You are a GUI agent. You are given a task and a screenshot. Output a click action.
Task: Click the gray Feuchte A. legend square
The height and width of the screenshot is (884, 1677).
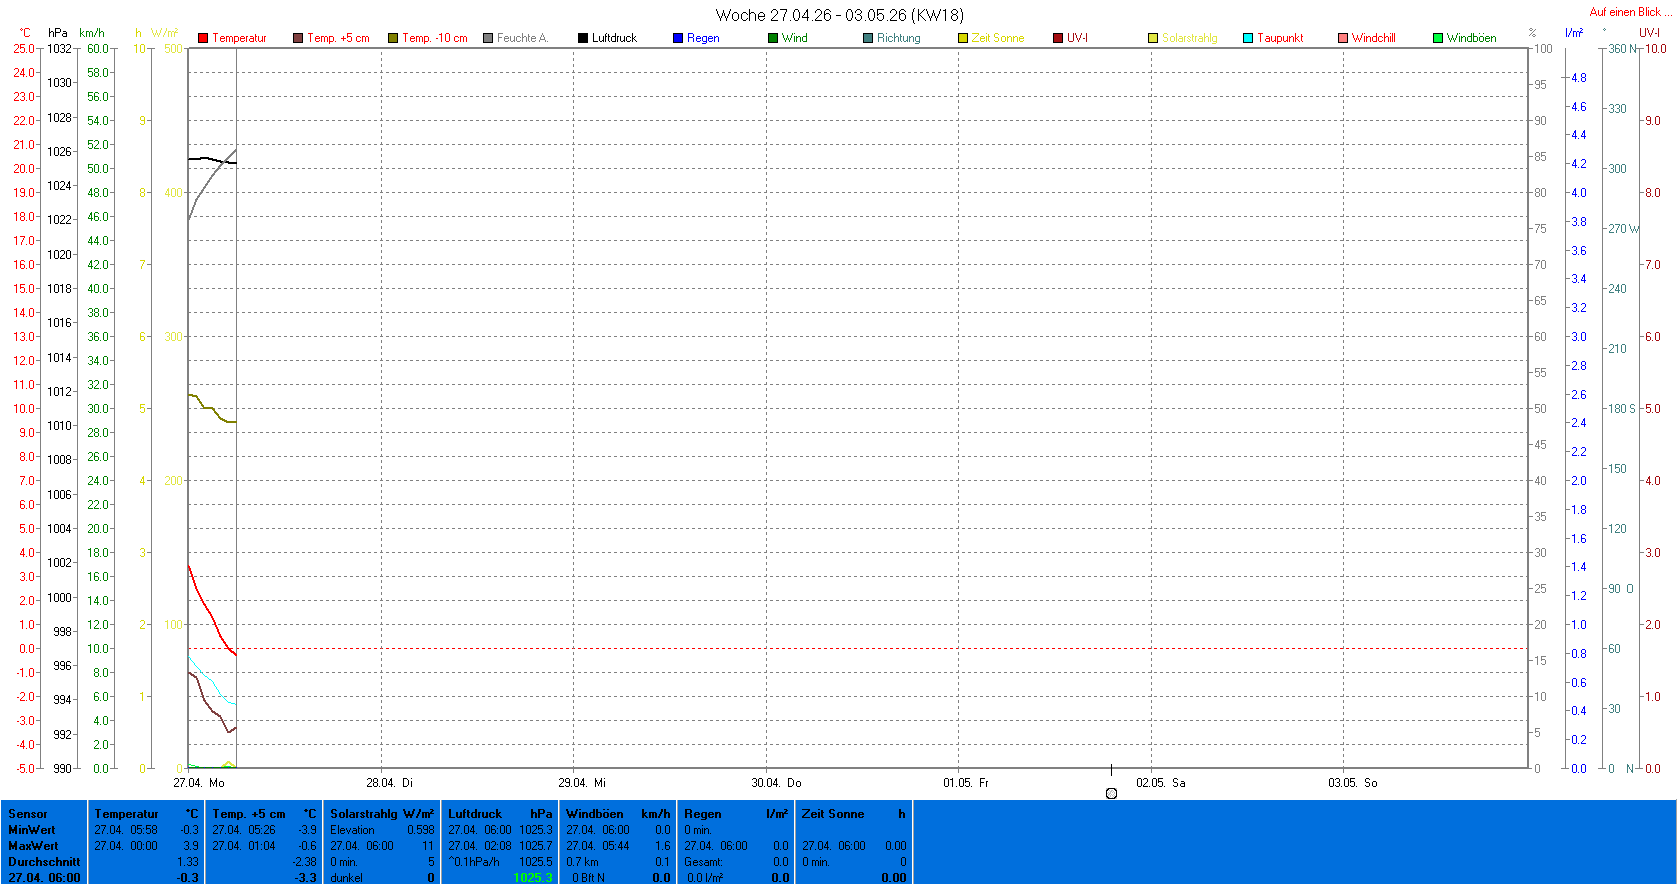click(x=488, y=38)
